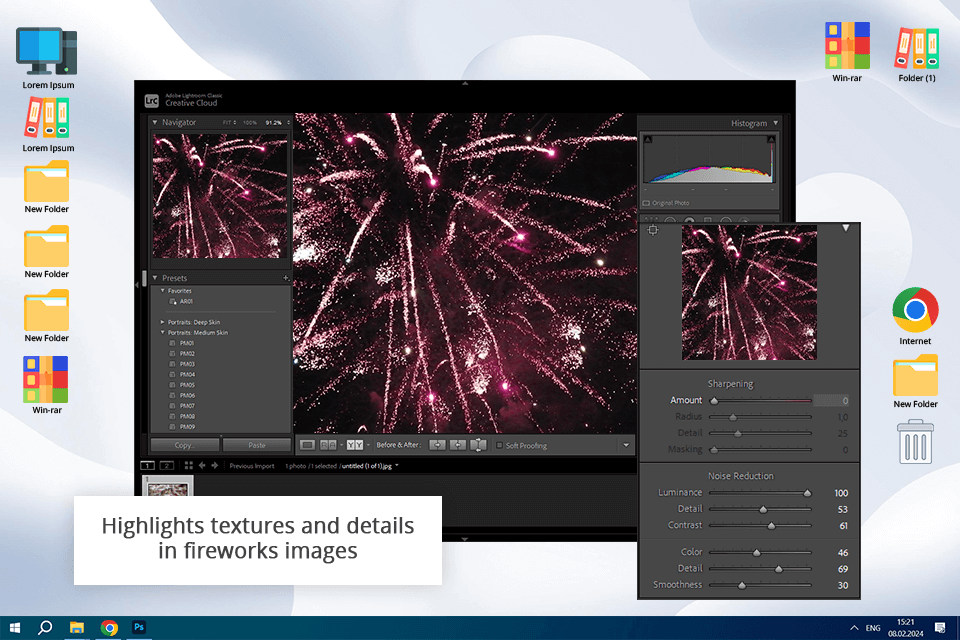Image resolution: width=960 pixels, height=640 pixels.
Task: Click the filmstrip go forward arrow
Action: (x=215, y=465)
